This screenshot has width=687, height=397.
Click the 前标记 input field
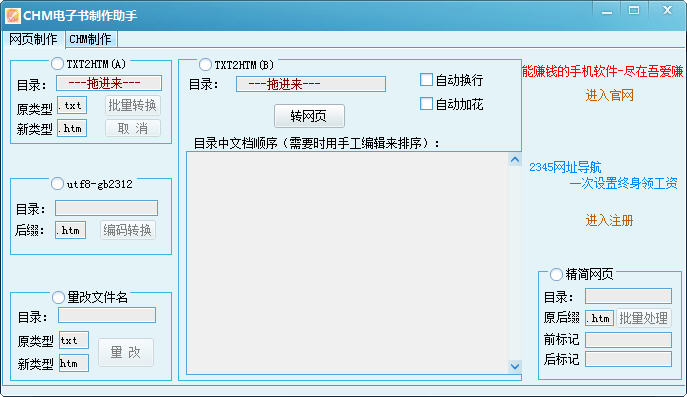point(628,340)
